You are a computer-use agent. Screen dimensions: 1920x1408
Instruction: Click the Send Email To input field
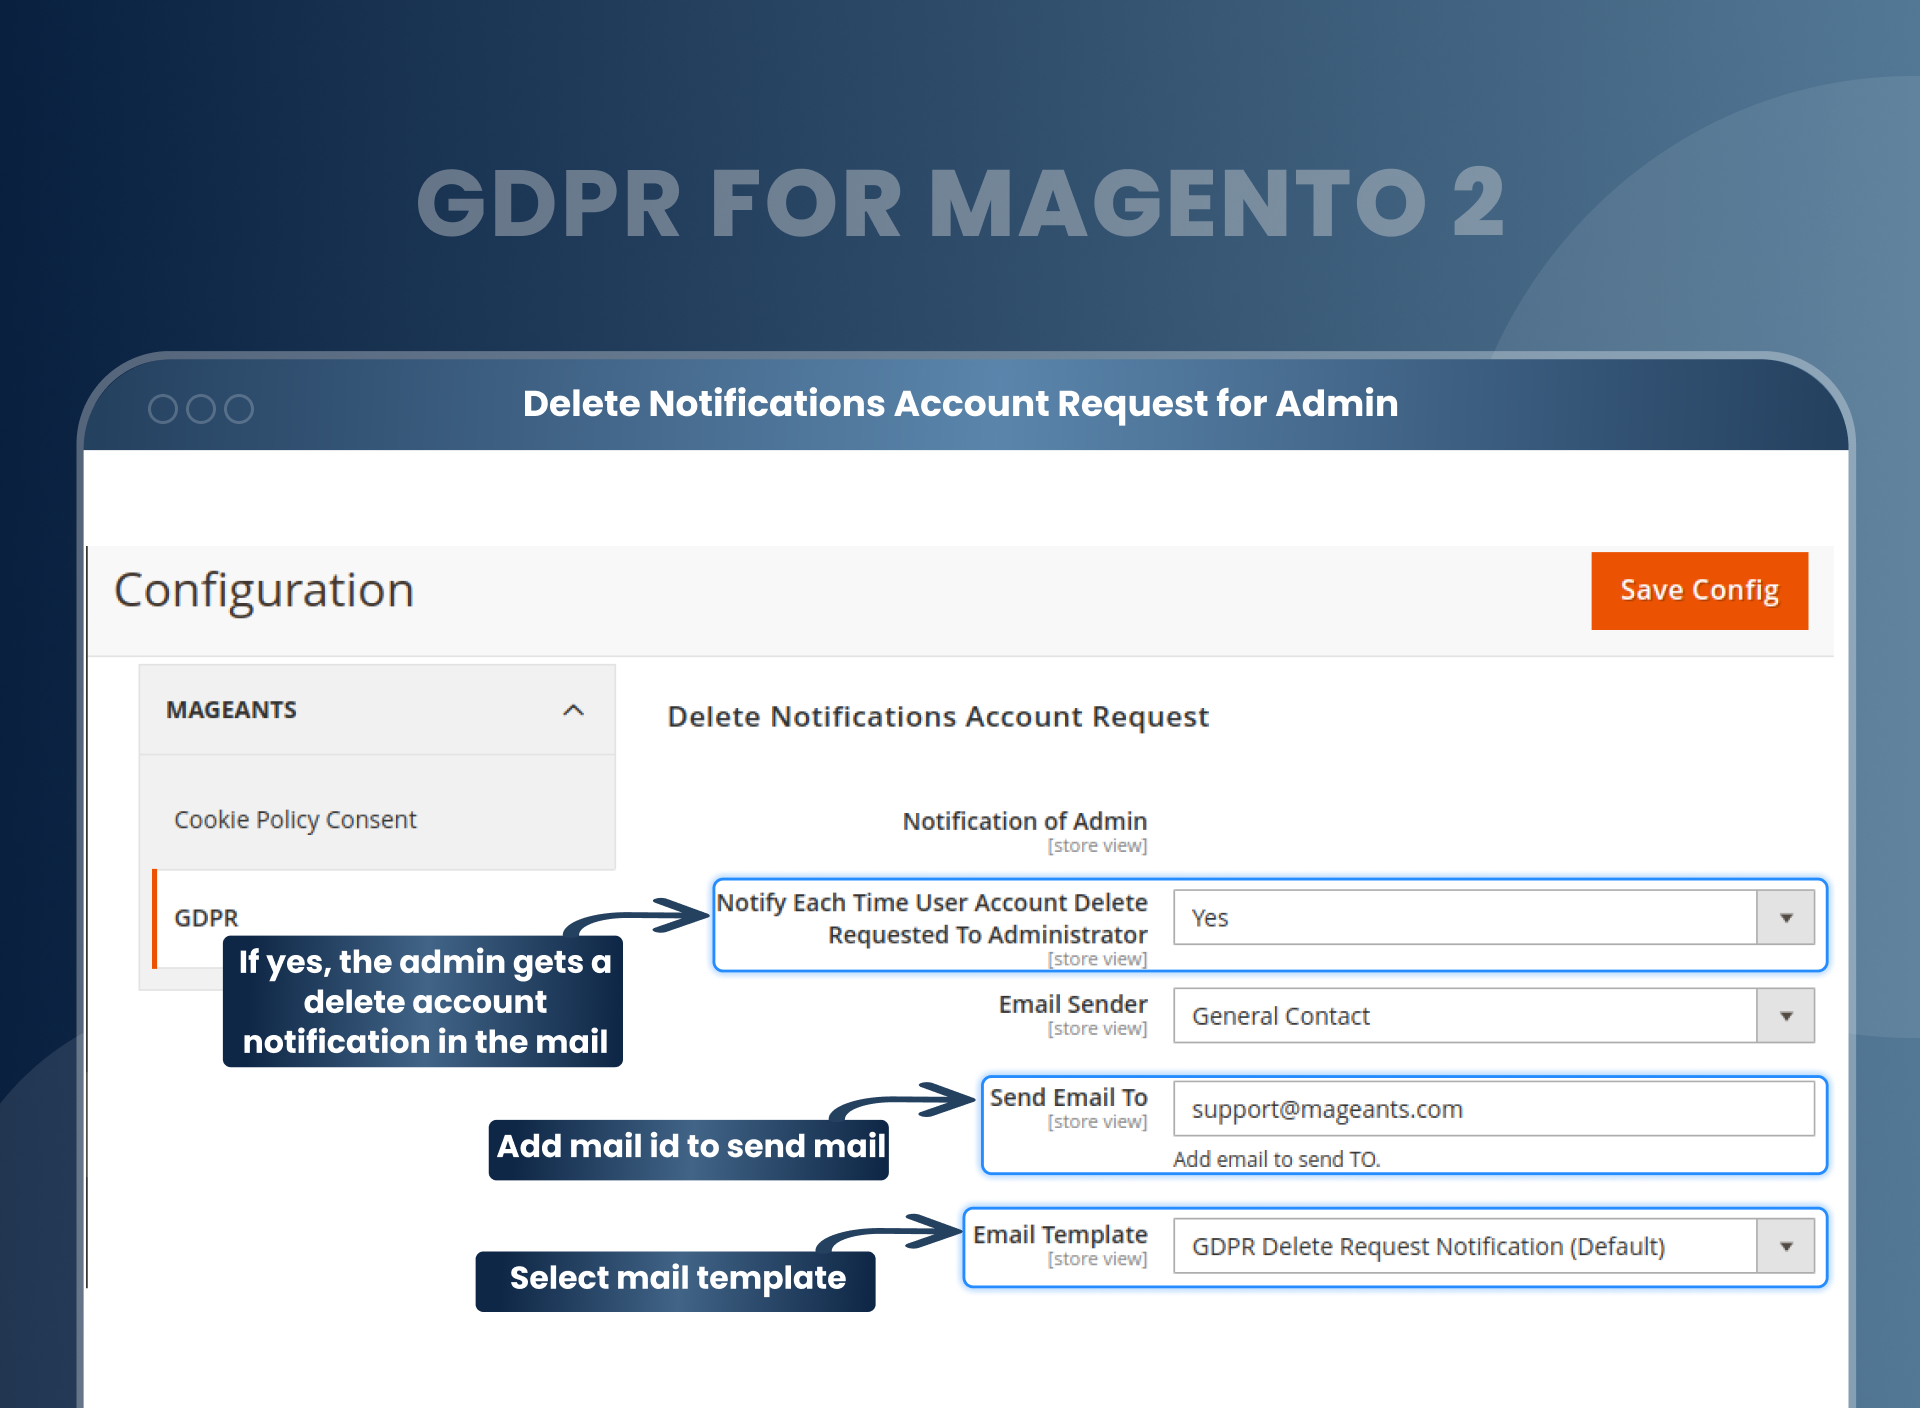click(1494, 1108)
